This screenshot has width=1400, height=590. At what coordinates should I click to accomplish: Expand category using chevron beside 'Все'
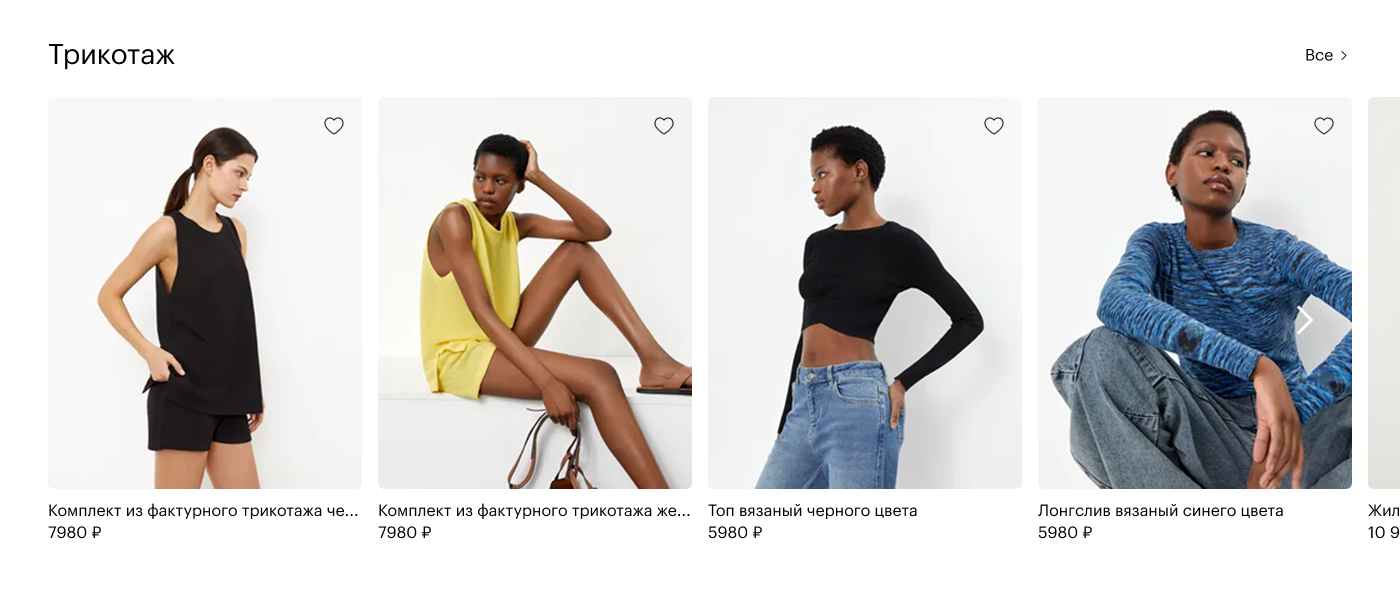[1344, 56]
